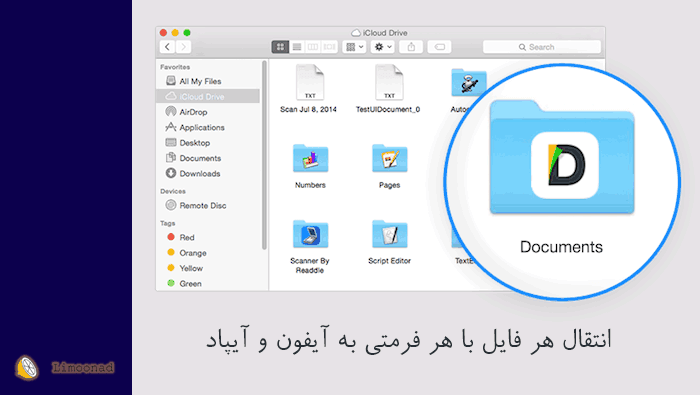Select the Orange tag
Screen dimensions: 700x395
coord(208,253)
